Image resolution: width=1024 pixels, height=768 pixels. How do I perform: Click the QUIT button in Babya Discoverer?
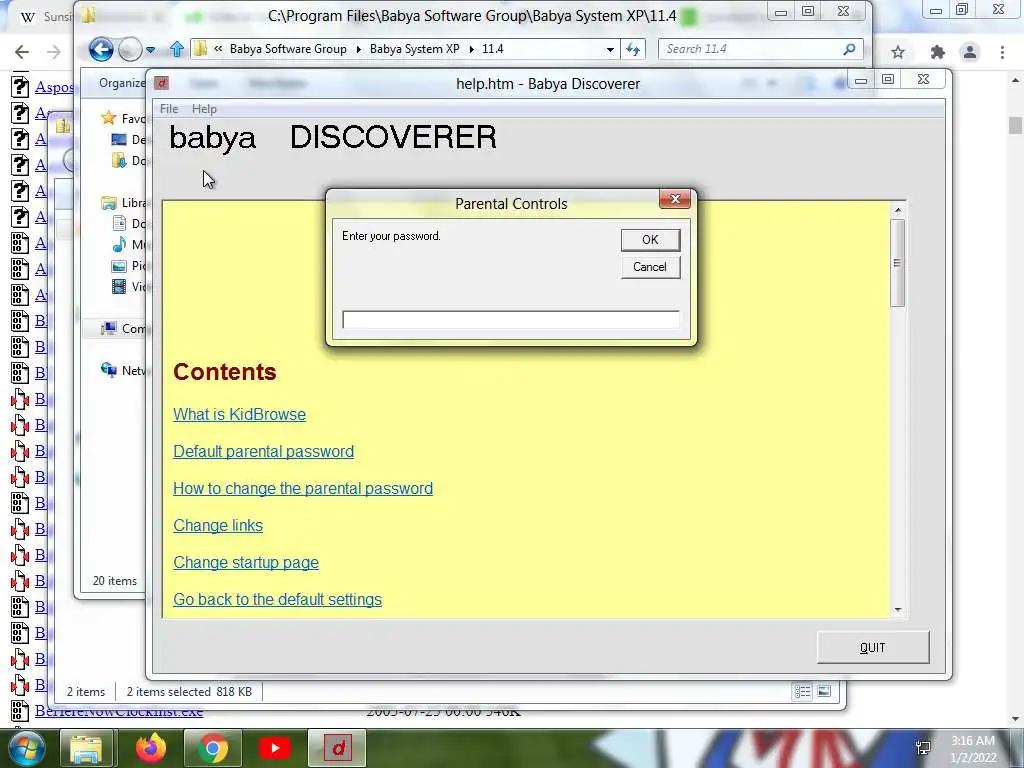[x=872, y=647]
